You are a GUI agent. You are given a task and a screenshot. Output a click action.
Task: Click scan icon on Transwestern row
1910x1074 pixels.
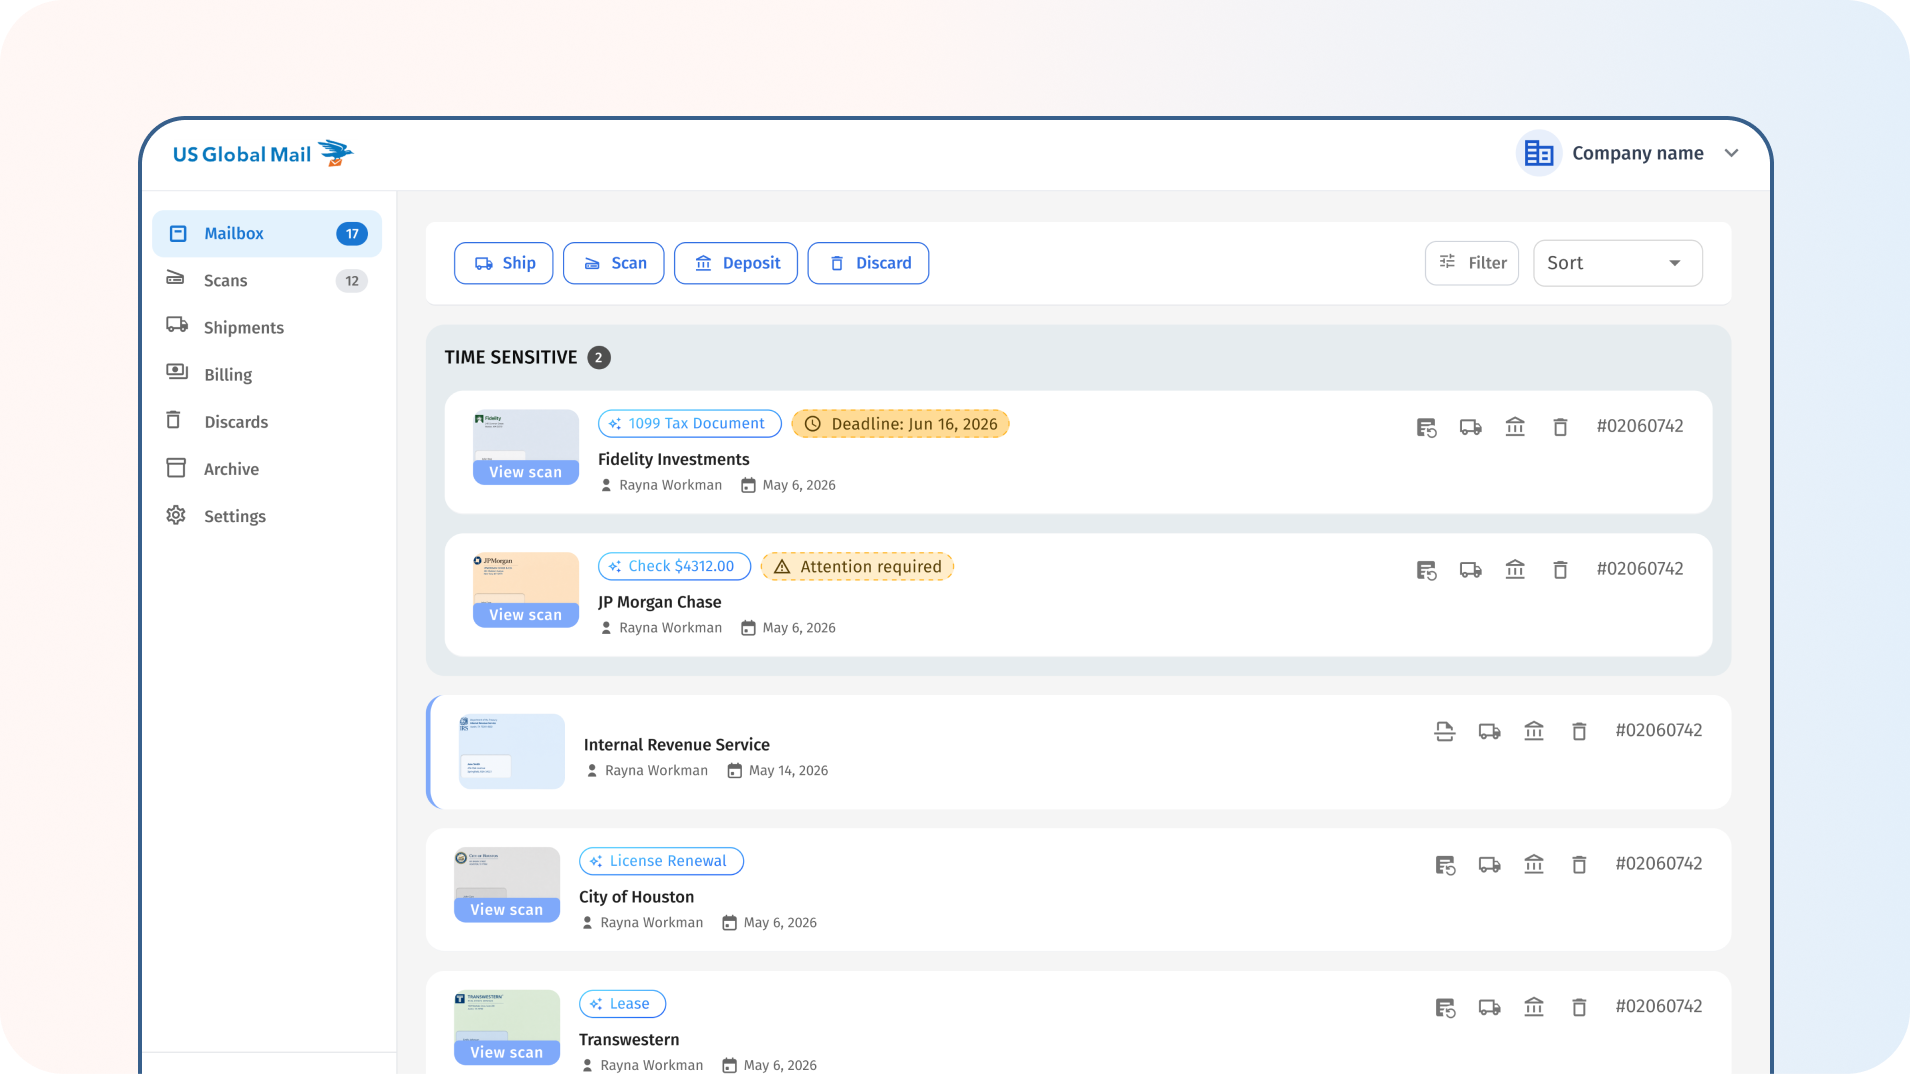click(1445, 1008)
